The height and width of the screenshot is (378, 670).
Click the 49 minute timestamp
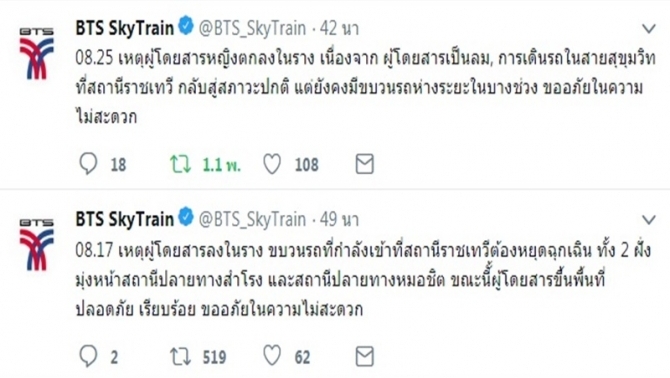tap(339, 220)
